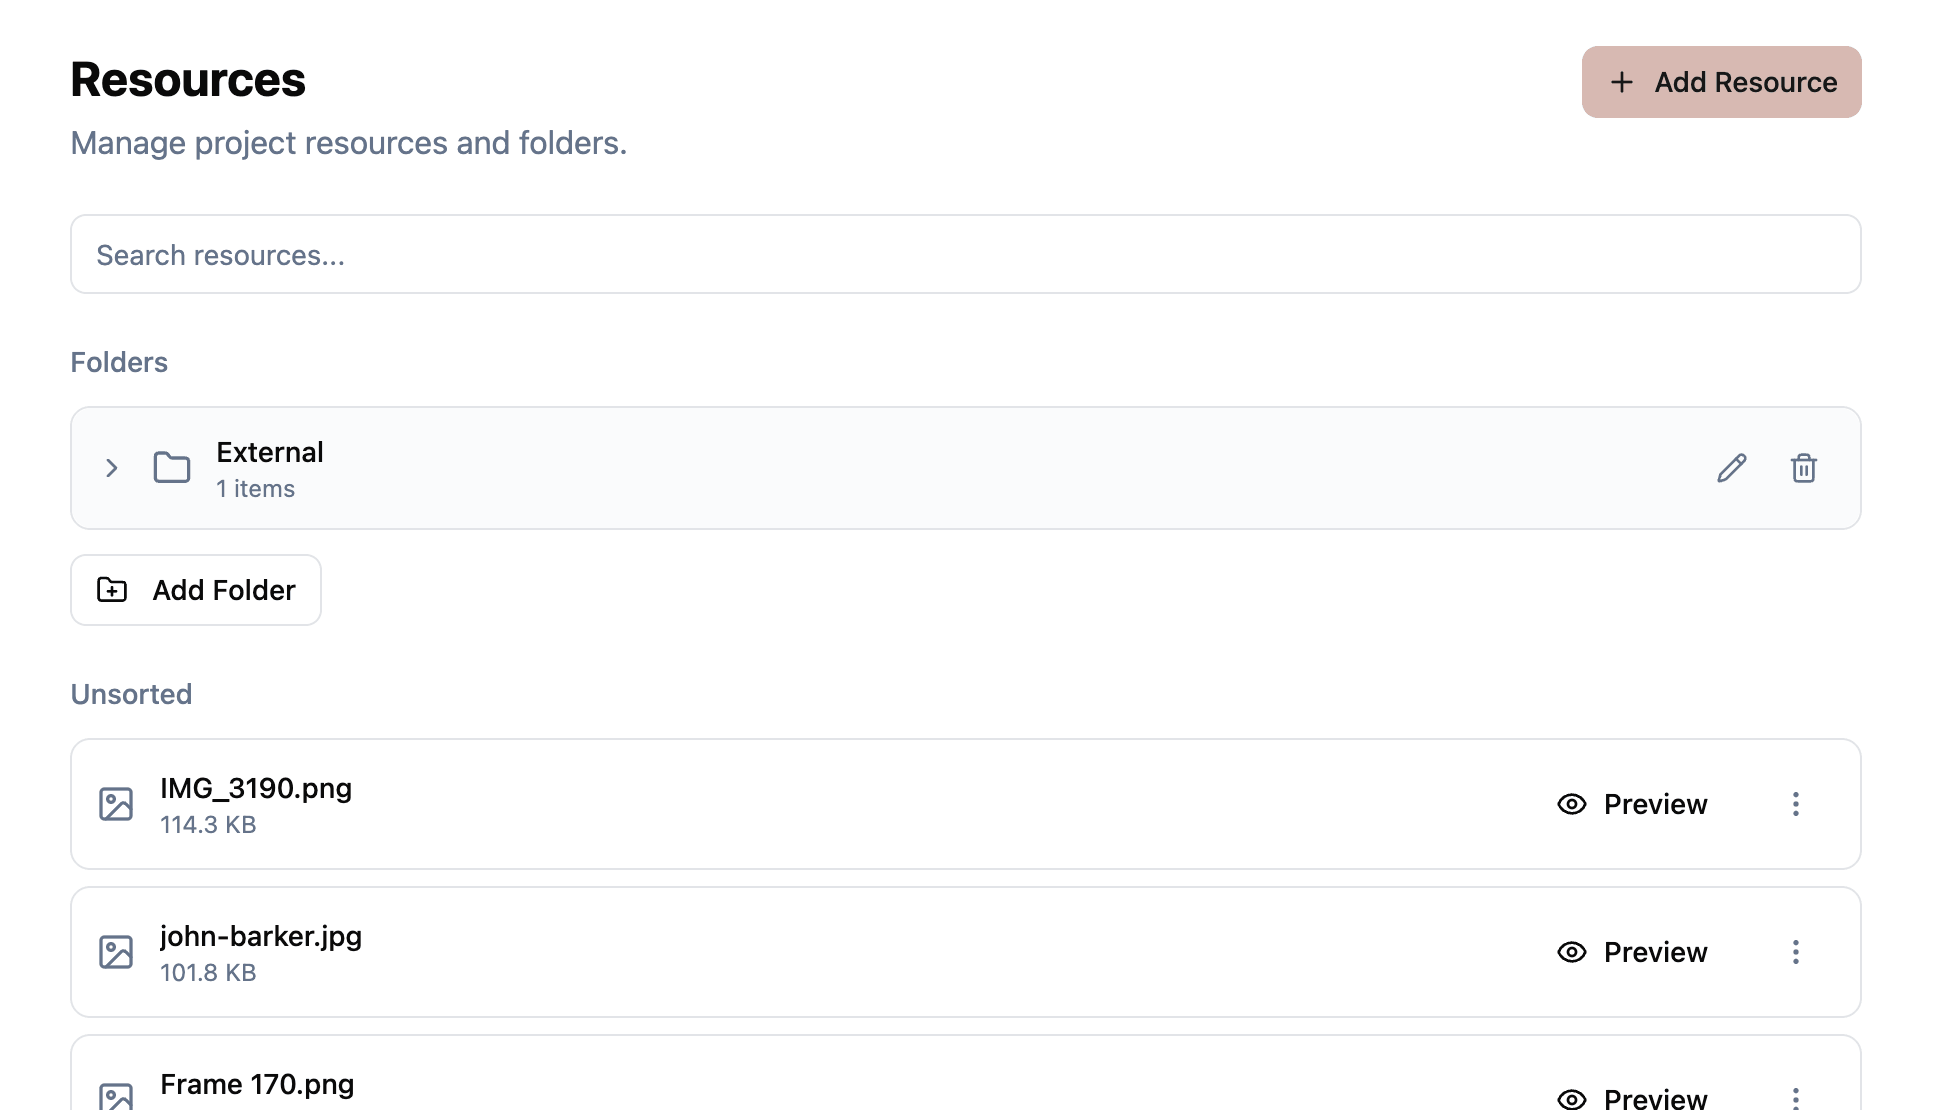Click the Add Folder button

point(195,590)
